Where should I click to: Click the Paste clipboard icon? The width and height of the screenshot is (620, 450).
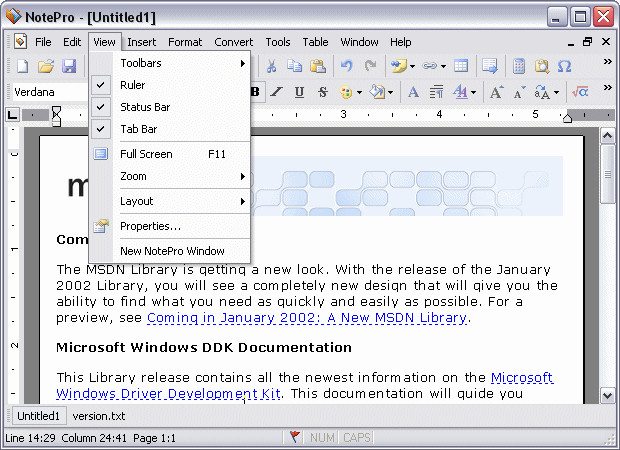[x=318, y=66]
